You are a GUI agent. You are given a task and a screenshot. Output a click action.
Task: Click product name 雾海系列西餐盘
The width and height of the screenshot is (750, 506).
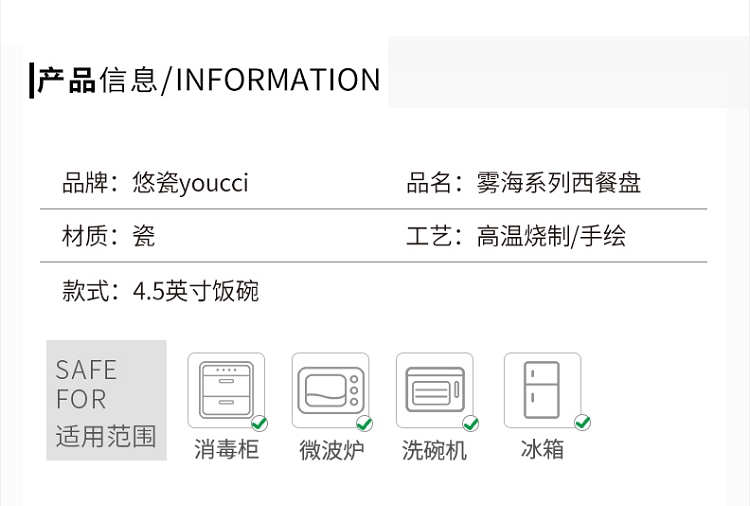click(x=558, y=183)
